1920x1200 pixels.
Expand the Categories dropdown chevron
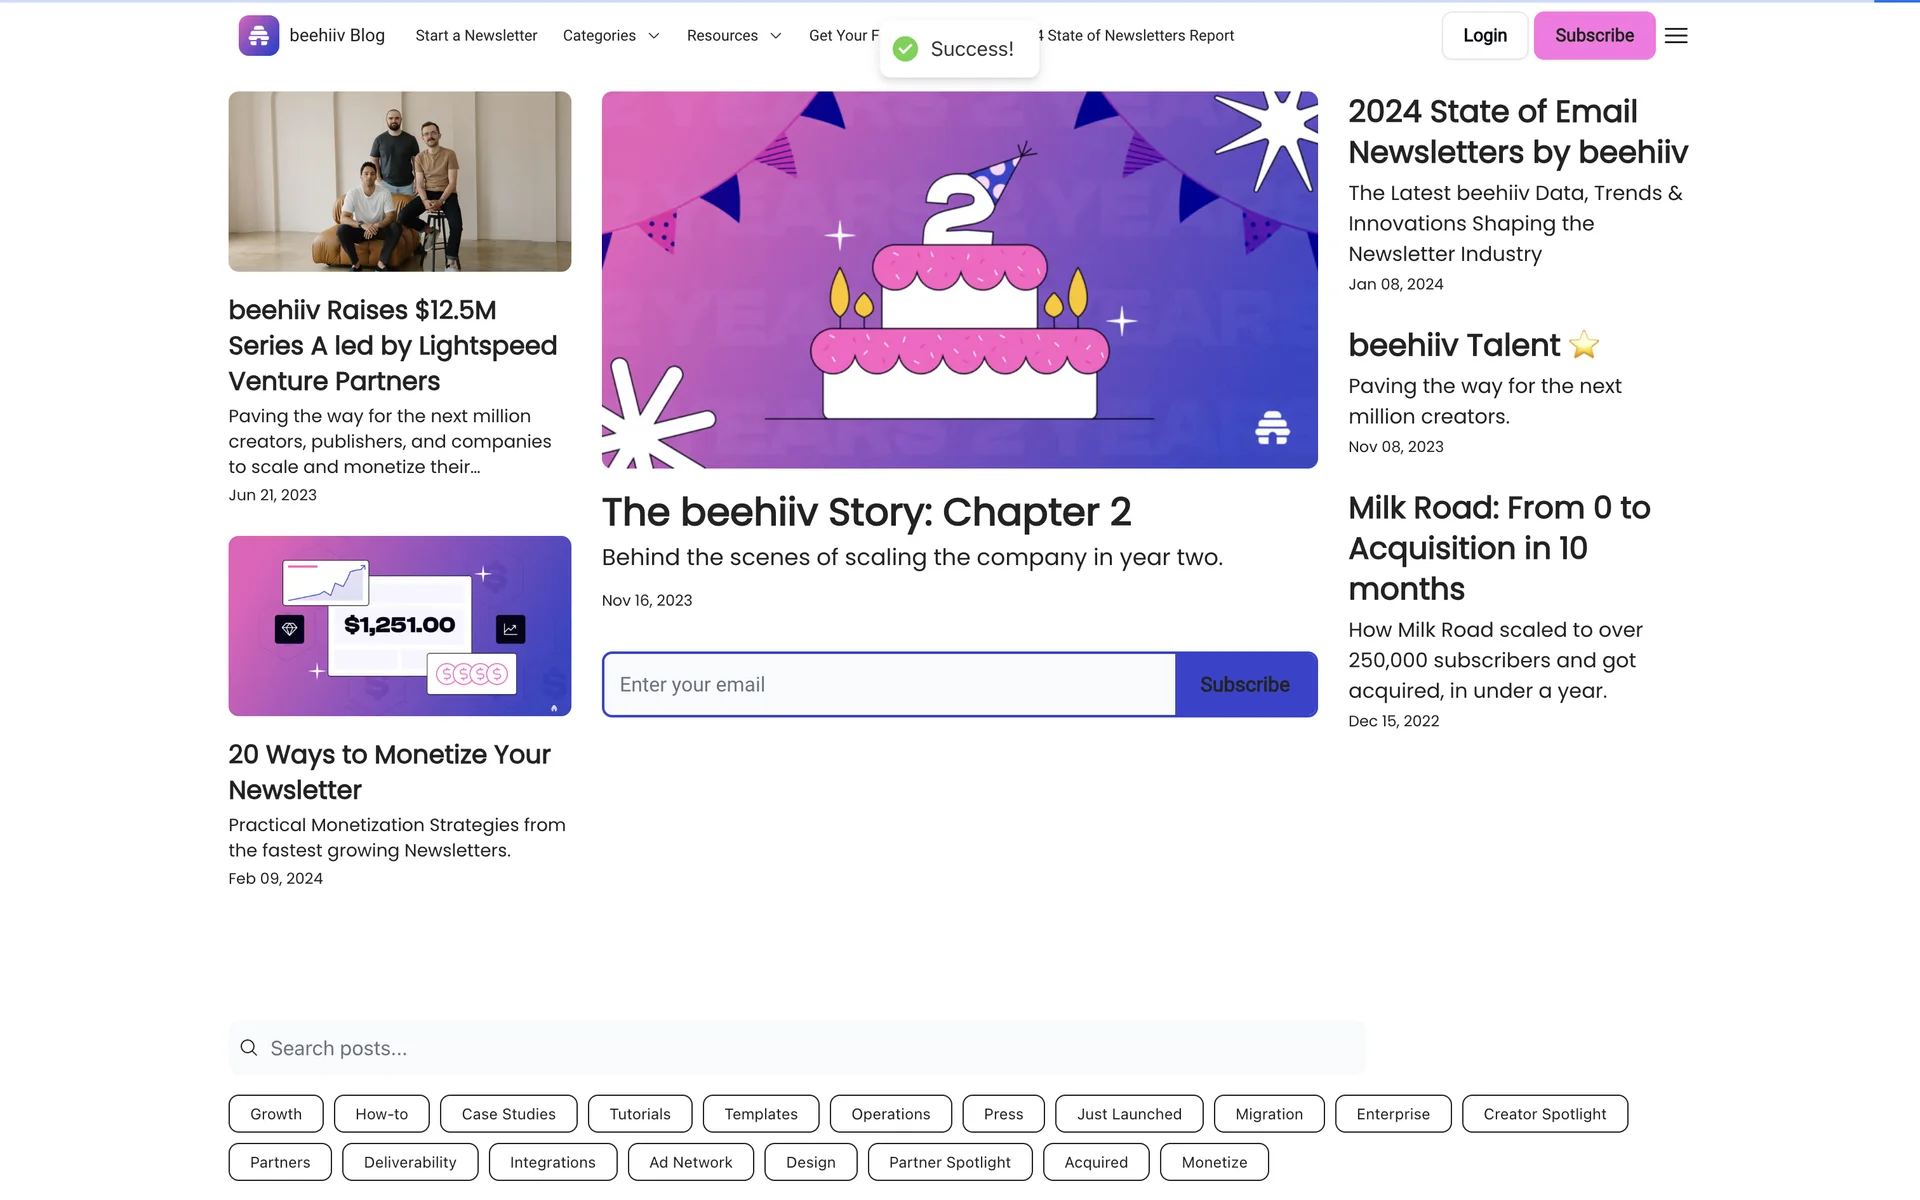[654, 36]
